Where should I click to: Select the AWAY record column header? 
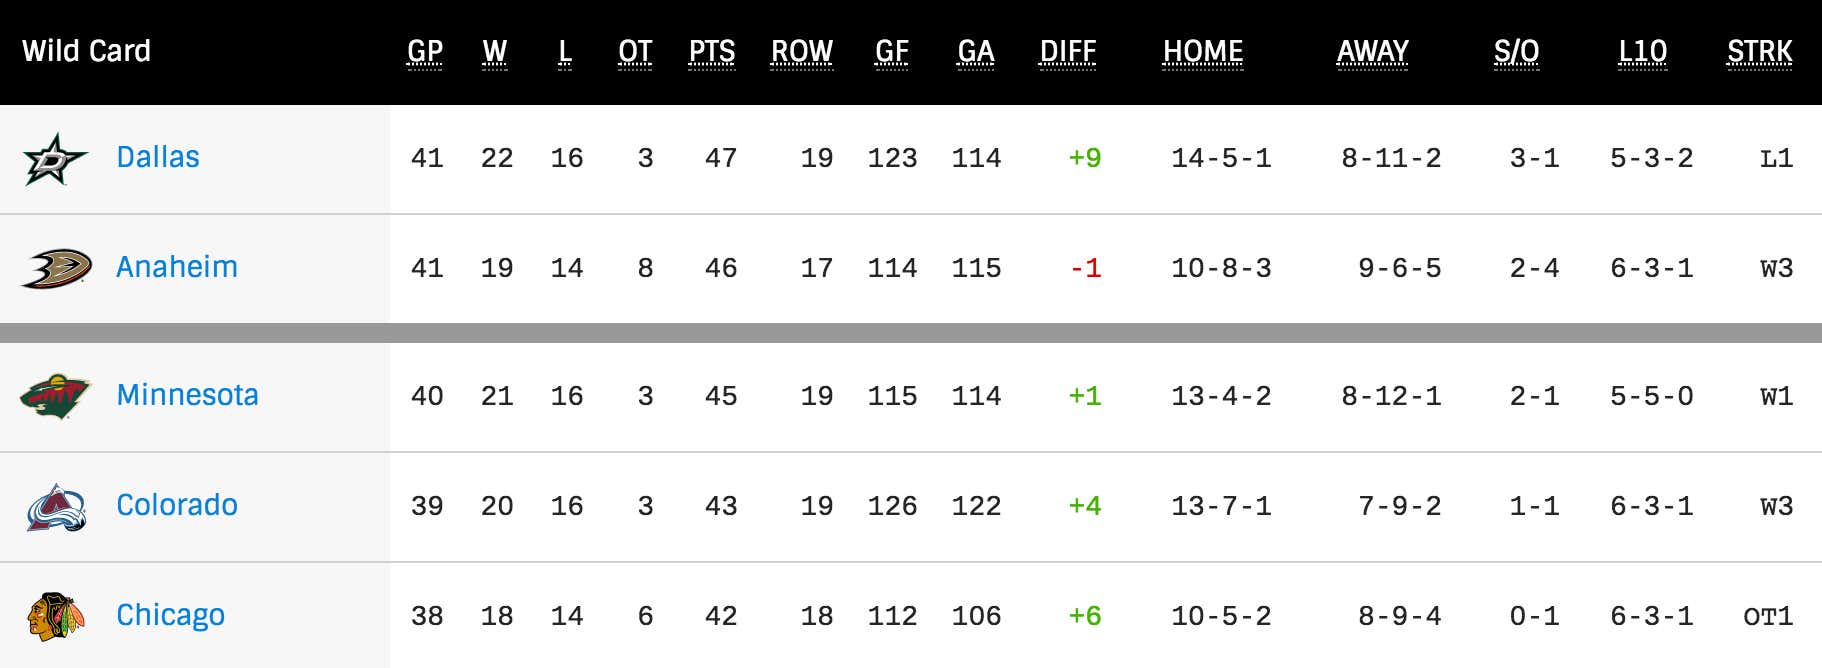click(x=1372, y=51)
